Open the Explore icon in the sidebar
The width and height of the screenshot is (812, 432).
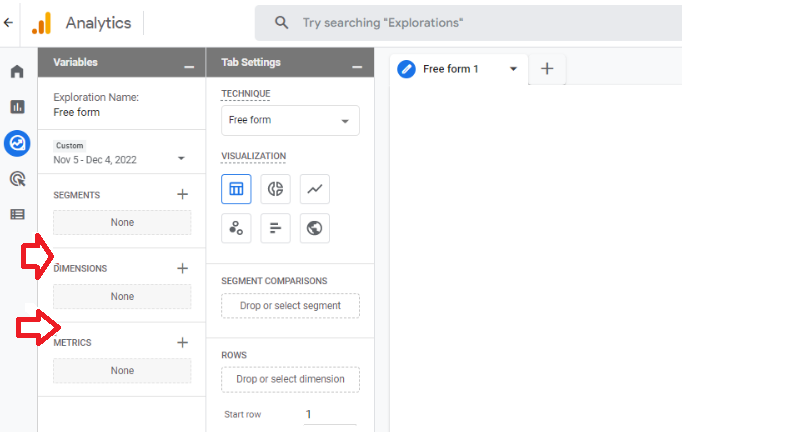17,143
